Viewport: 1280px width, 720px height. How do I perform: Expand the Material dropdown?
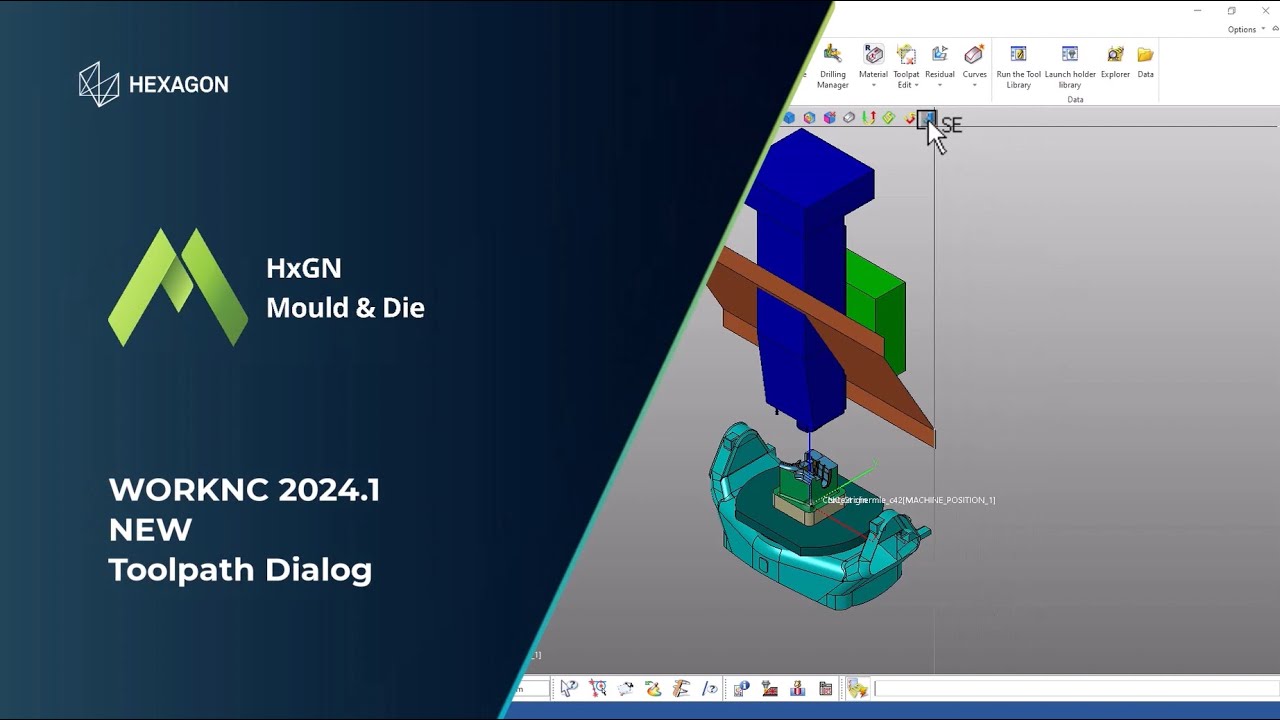point(873,66)
